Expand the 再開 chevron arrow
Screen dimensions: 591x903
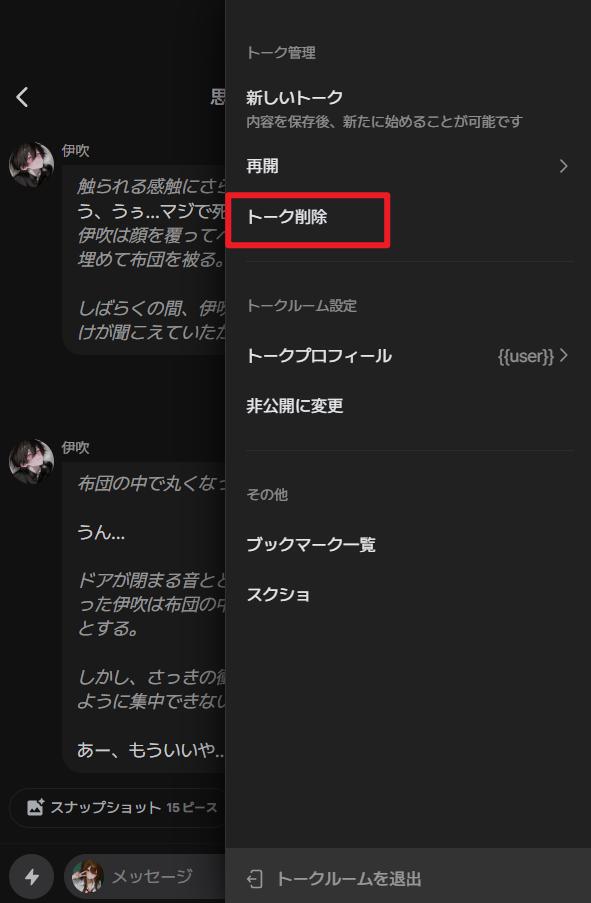563,166
